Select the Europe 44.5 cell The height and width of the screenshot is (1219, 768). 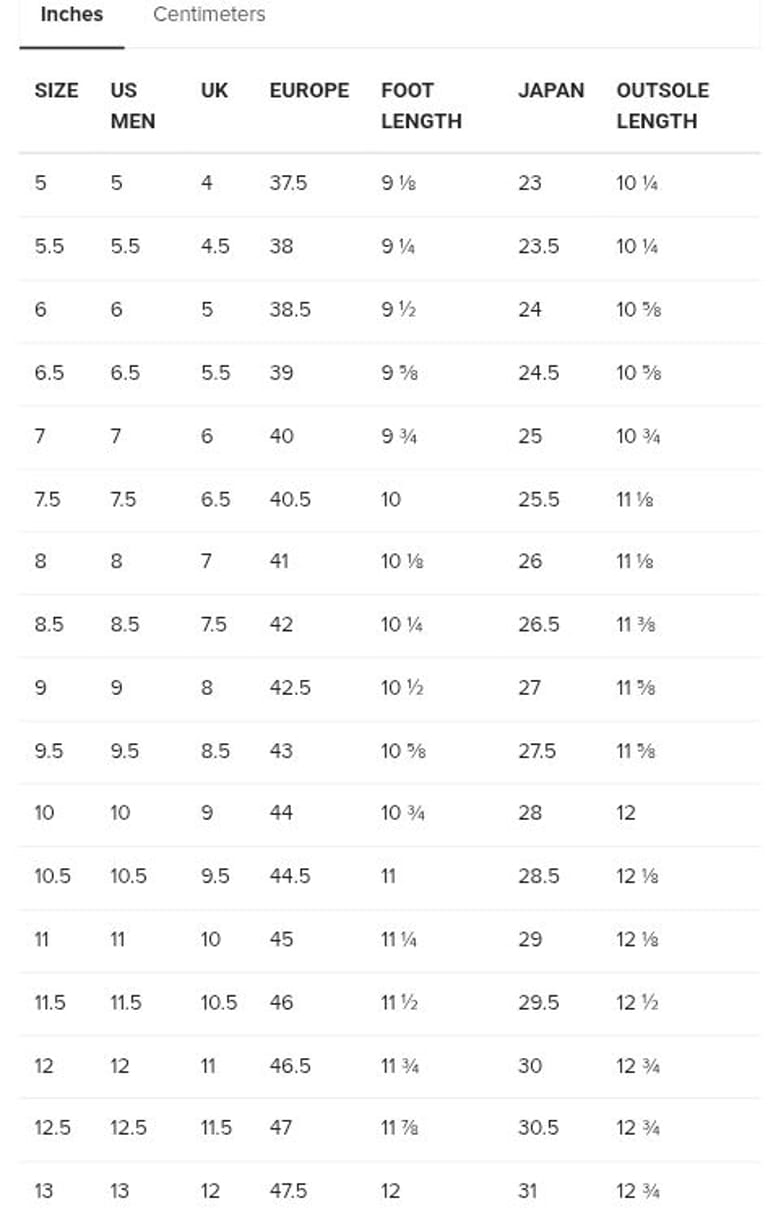[x=290, y=876]
